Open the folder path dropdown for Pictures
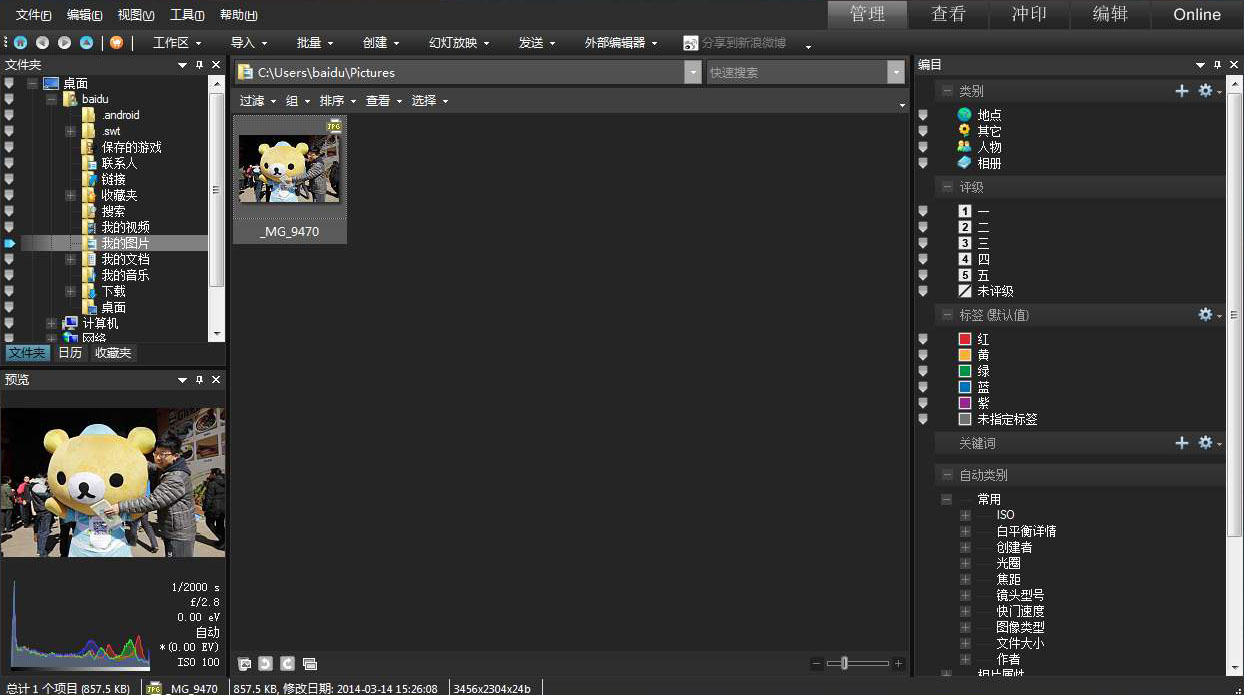Viewport: 1244px width, 695px height. (x=692, y=72)
